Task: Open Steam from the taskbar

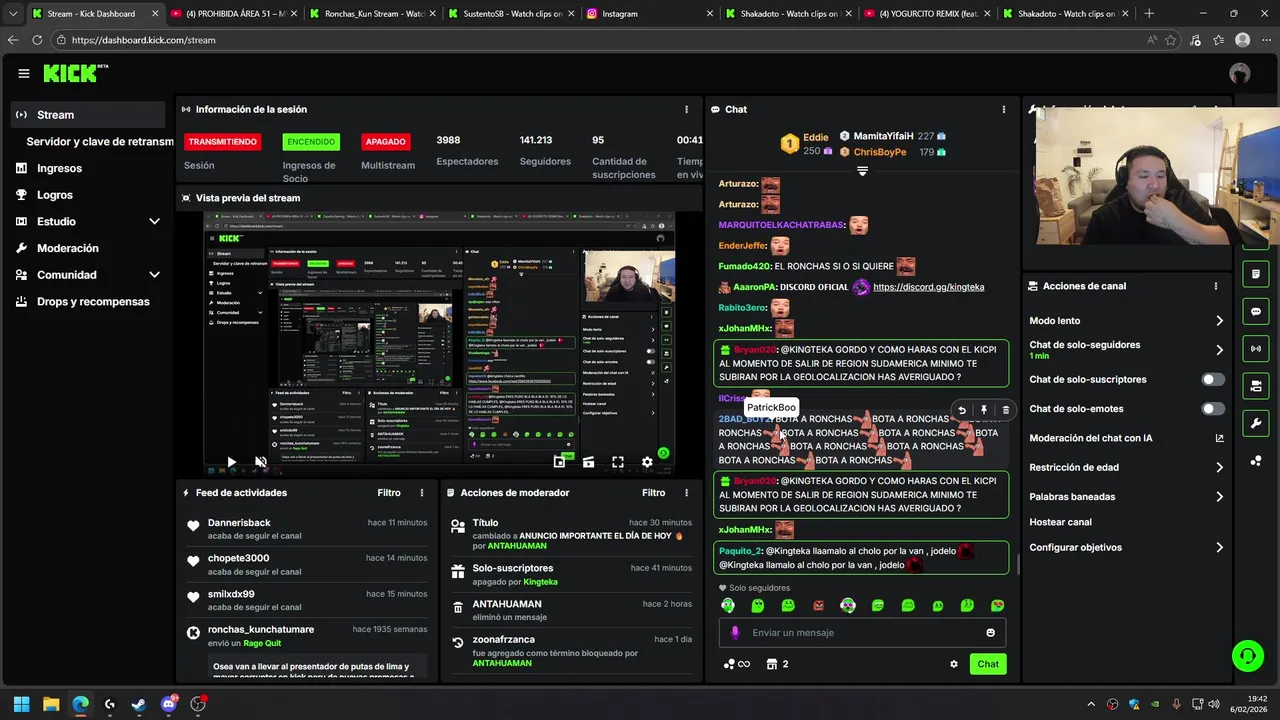Action: coord(139,704)
